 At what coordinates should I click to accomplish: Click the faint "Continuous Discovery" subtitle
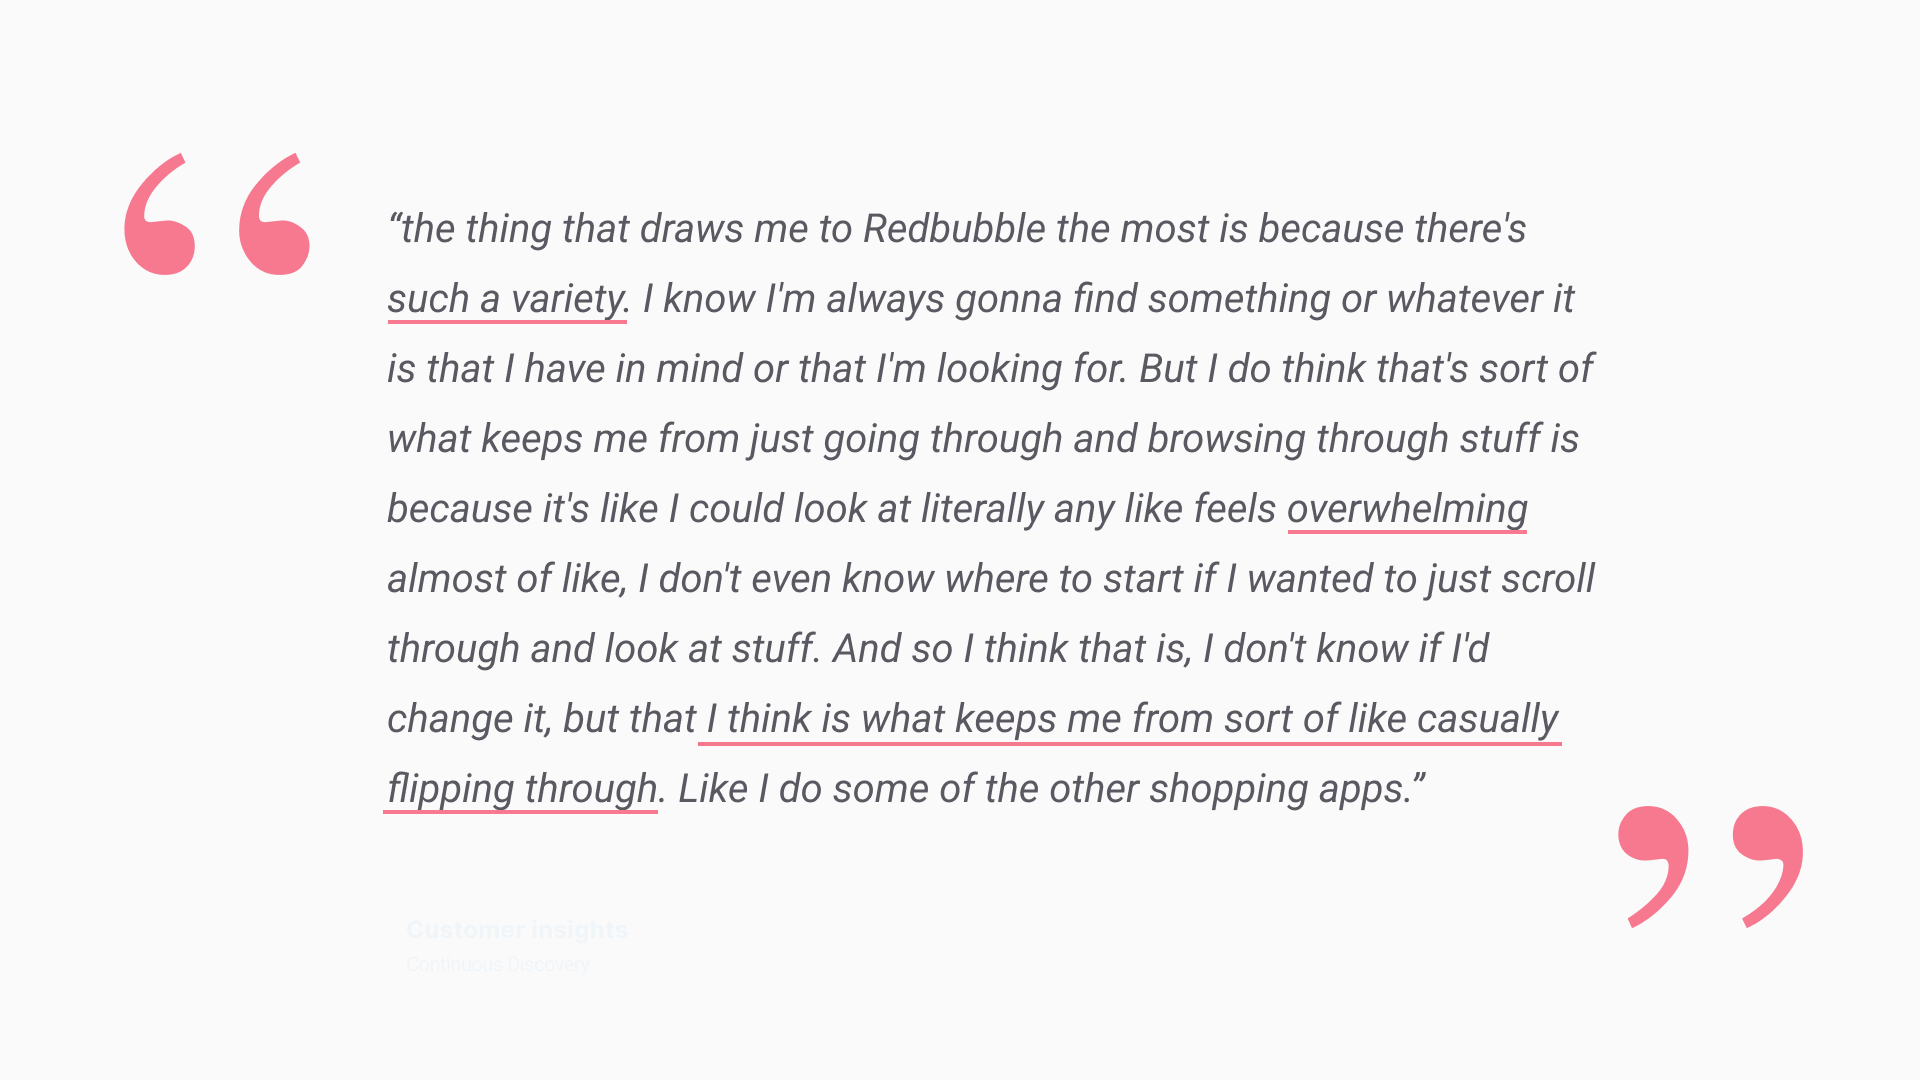pos(498,965)
